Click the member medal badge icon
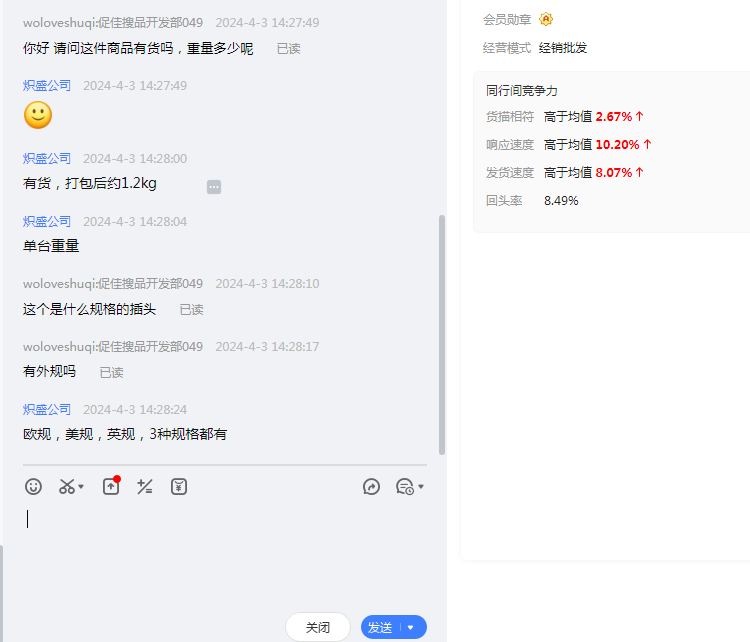This screenshot has width=750, height=642. coord(546,19)
